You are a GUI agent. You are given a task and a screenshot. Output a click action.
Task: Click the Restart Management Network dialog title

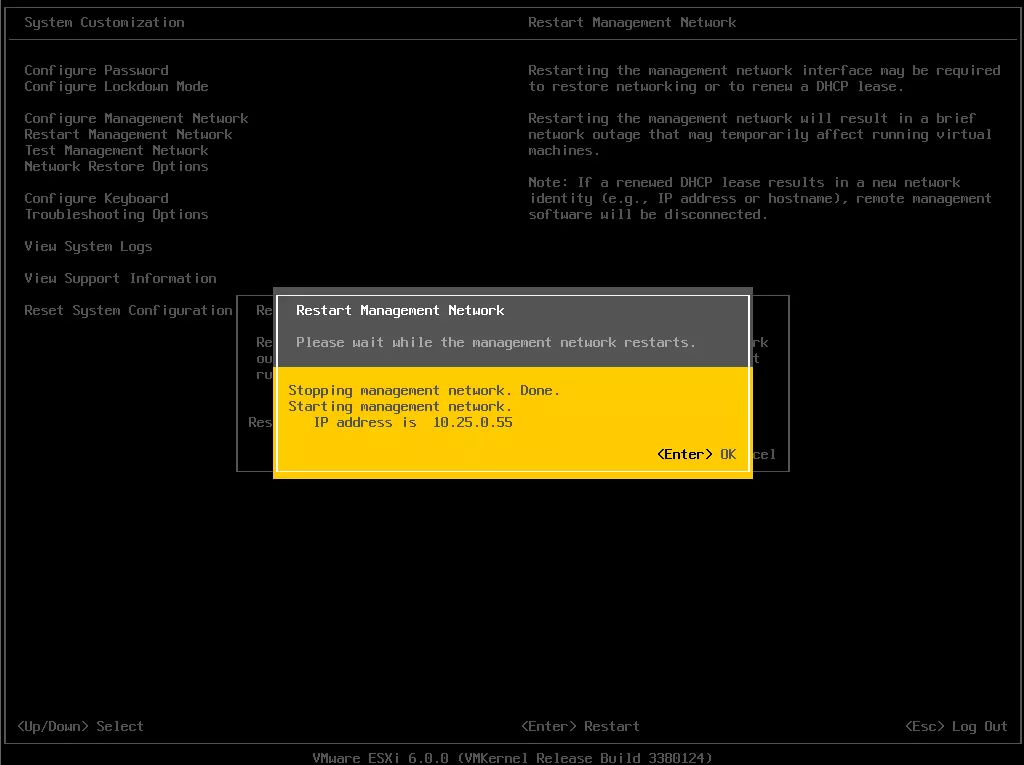coord(400,310)
